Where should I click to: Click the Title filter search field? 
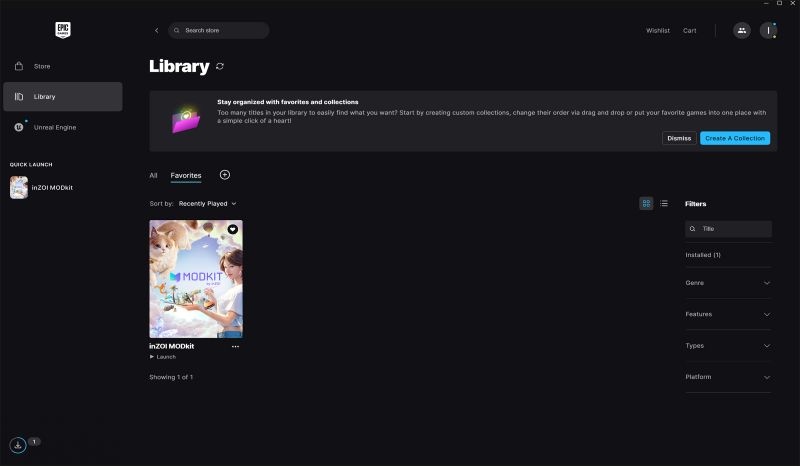[728, 229]
